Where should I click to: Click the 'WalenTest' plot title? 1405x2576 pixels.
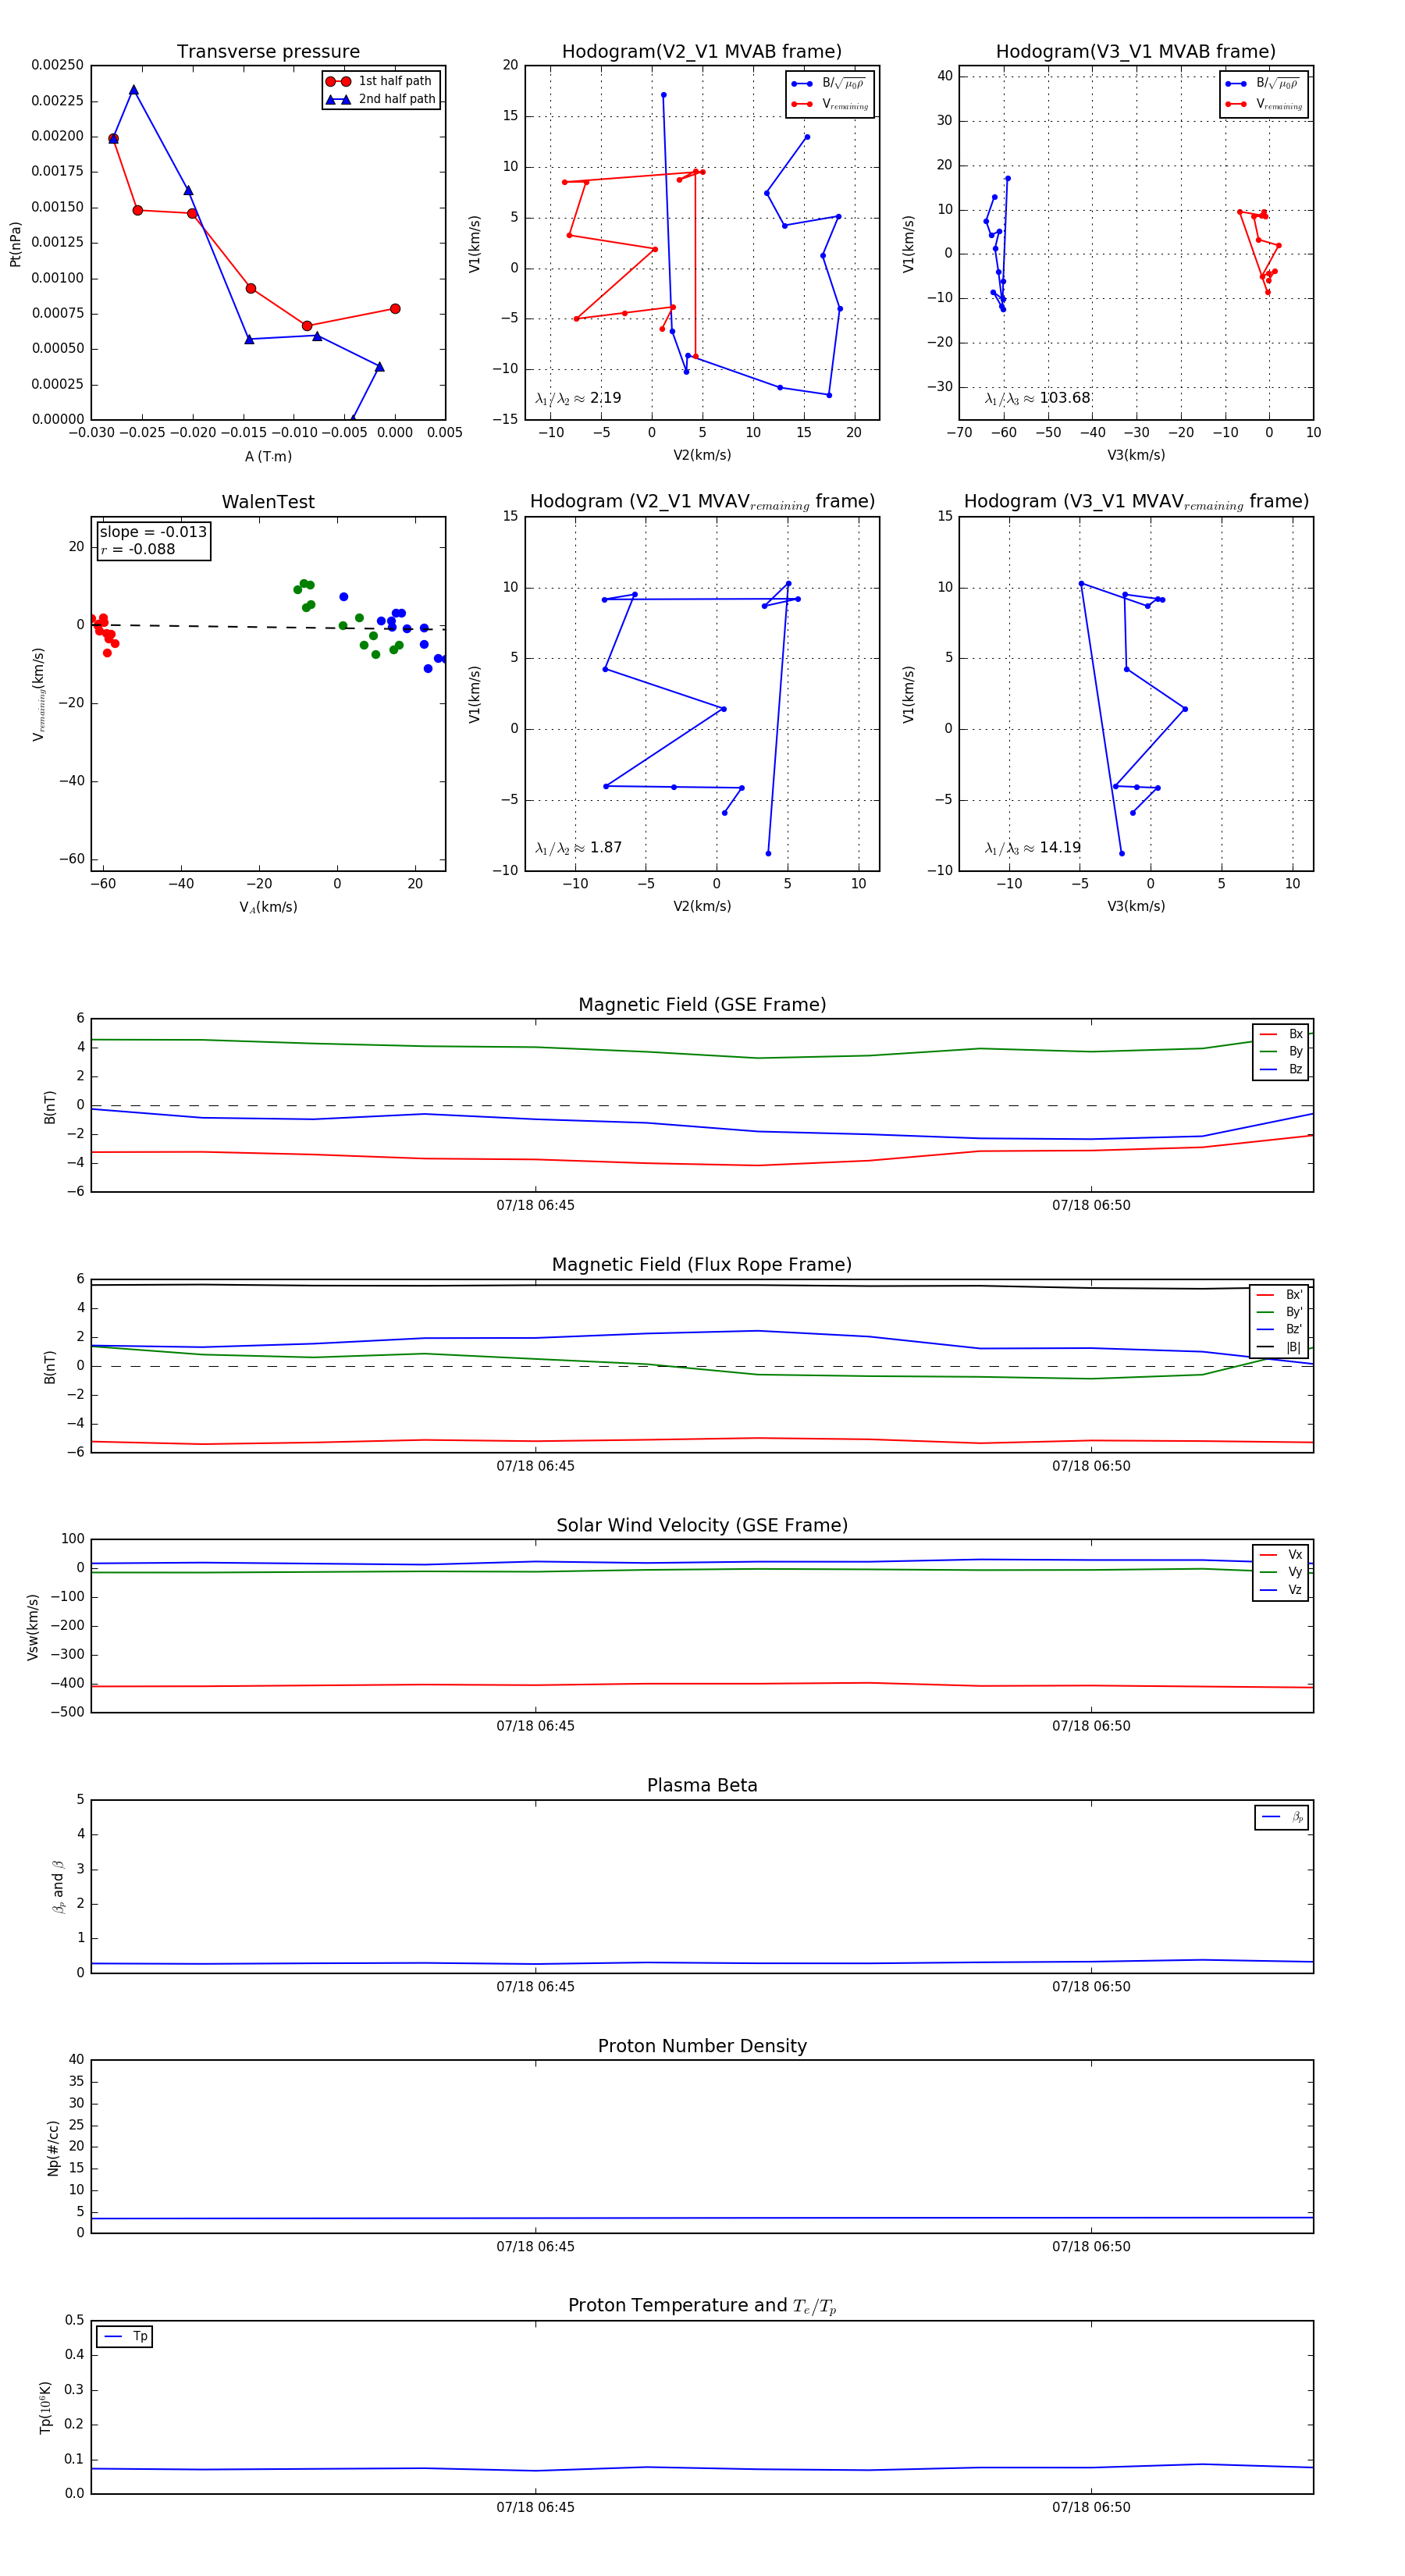pos(268,502)
